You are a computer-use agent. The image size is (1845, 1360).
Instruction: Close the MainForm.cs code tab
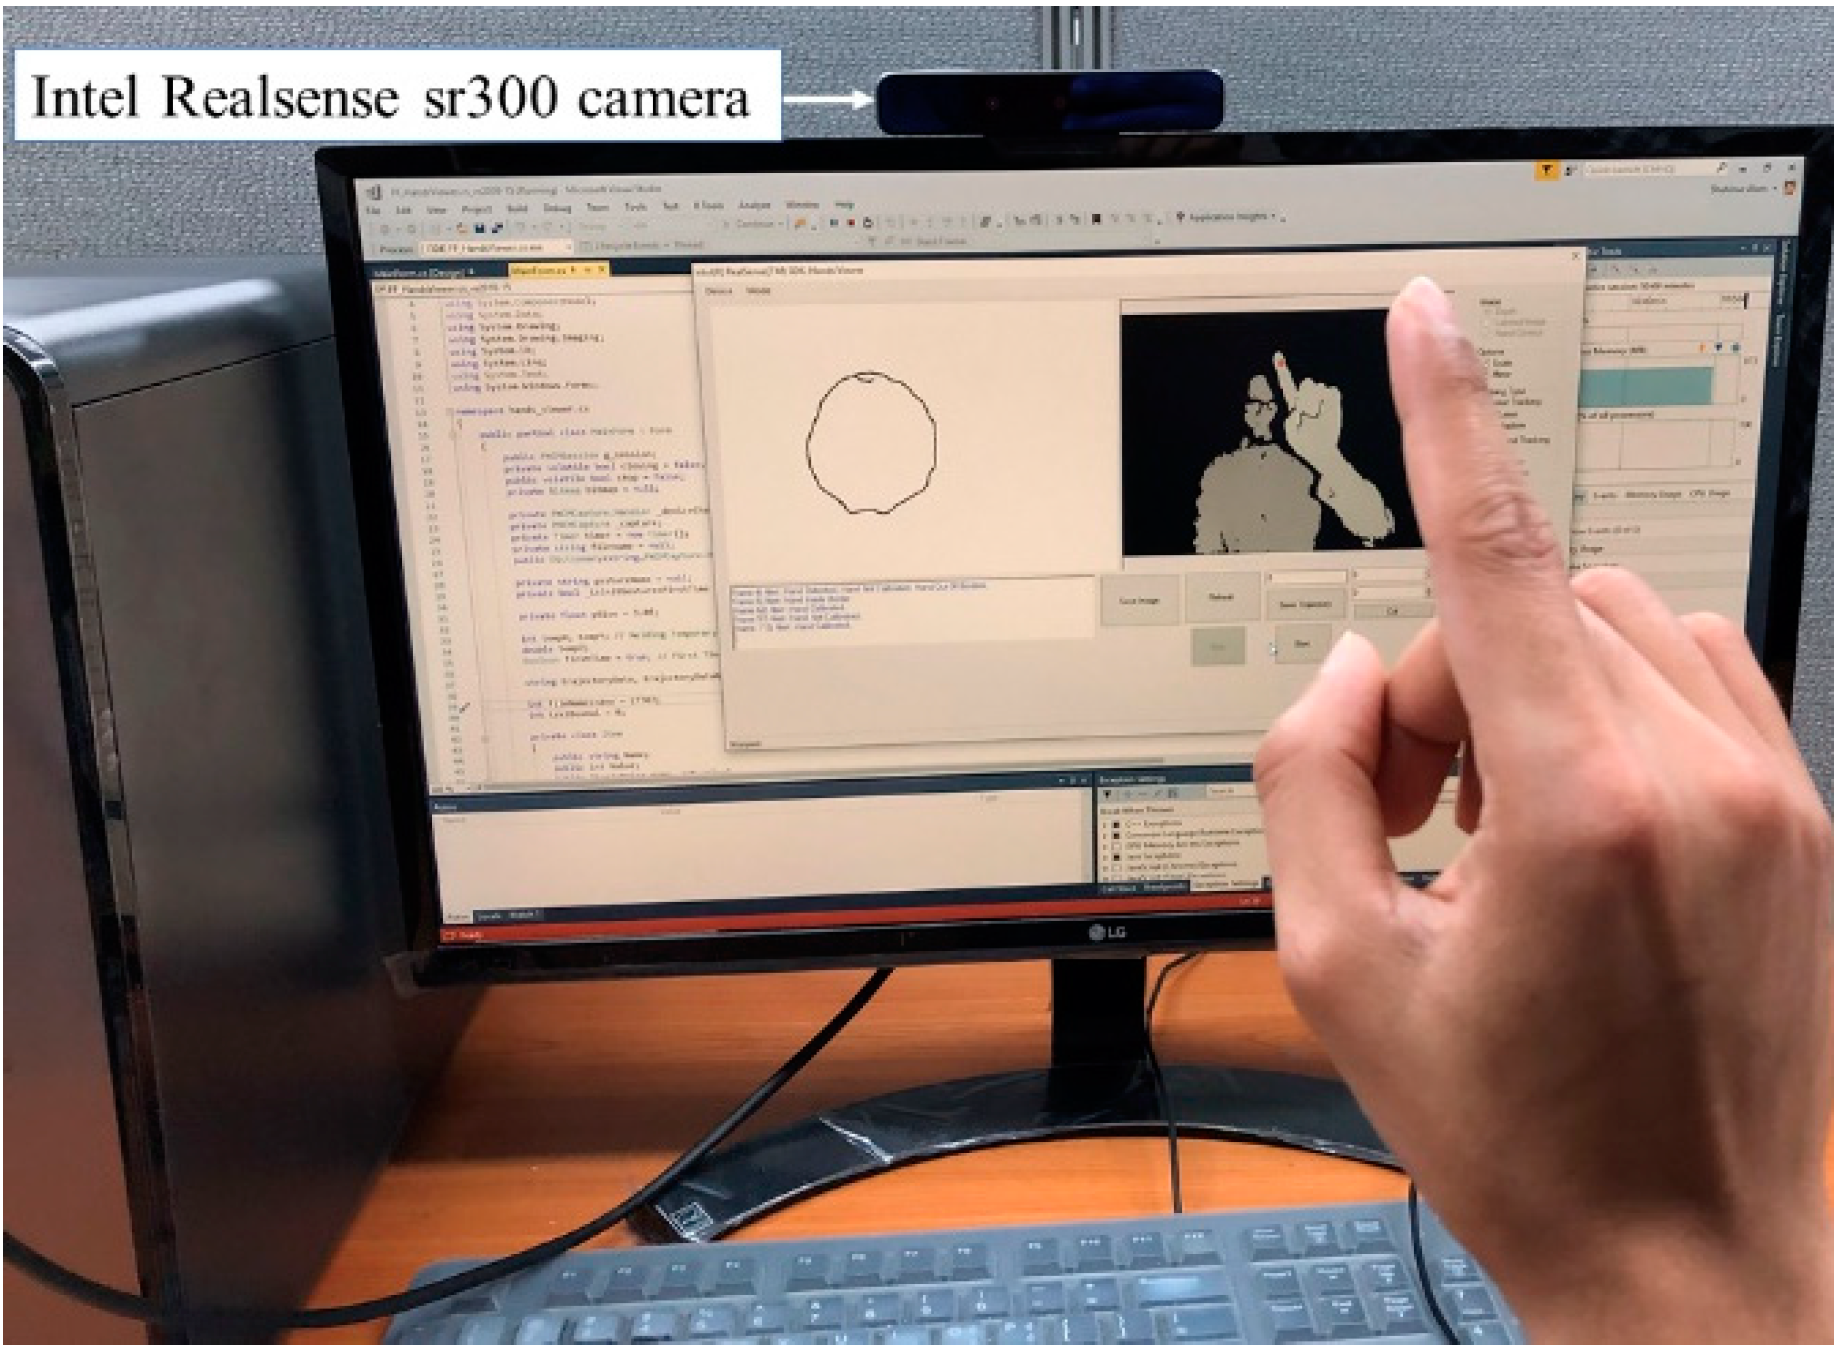(x=602, y=269)
